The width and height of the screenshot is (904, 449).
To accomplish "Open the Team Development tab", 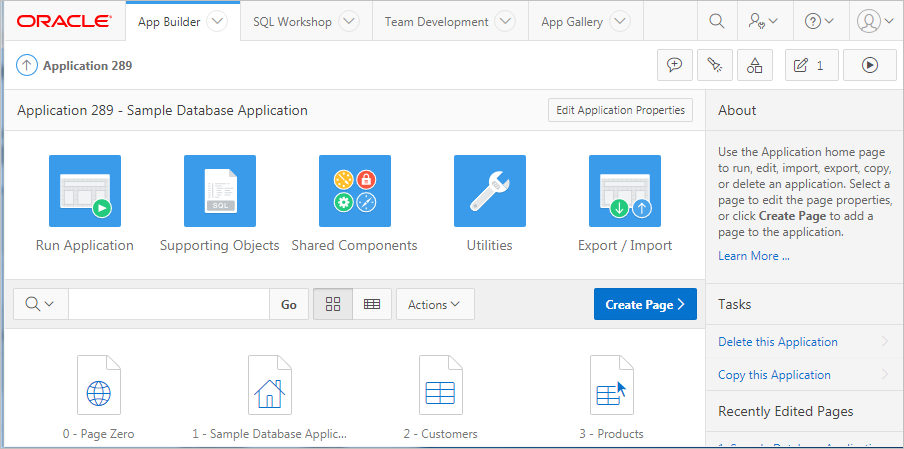I will click(x=437, y=21).
